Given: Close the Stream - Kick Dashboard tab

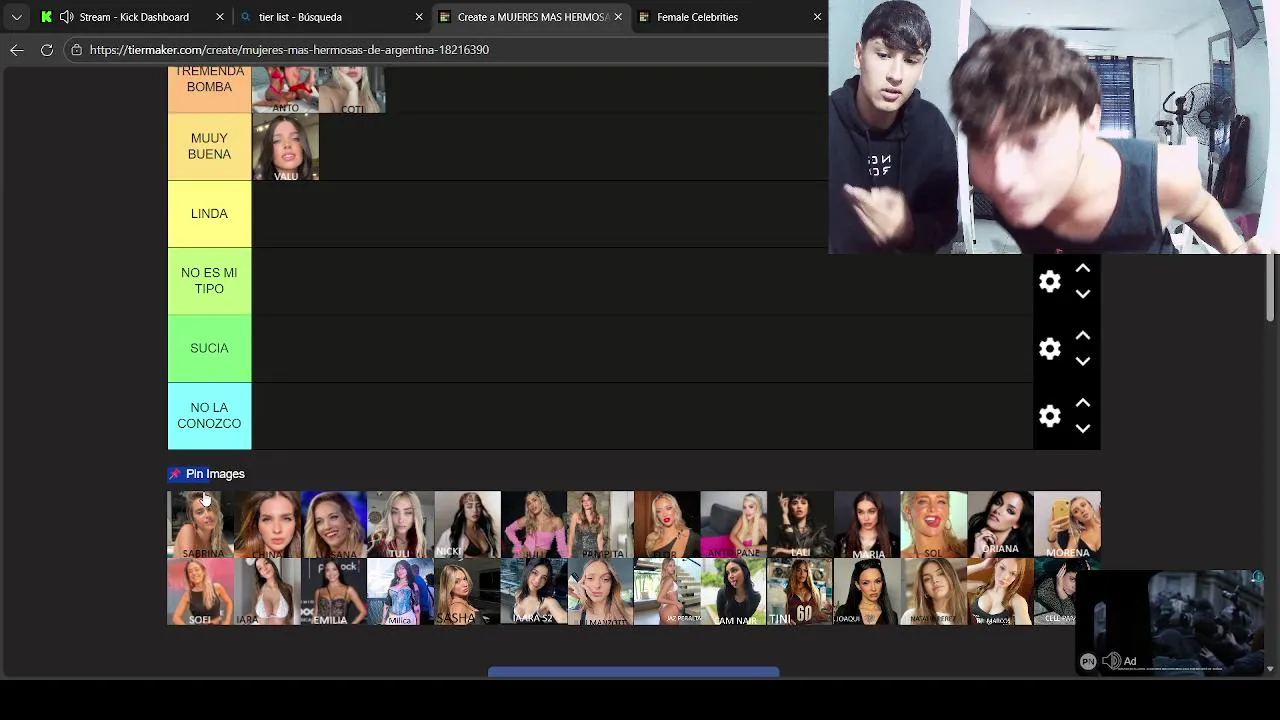Looking at the screenshot, I should 220,17.
